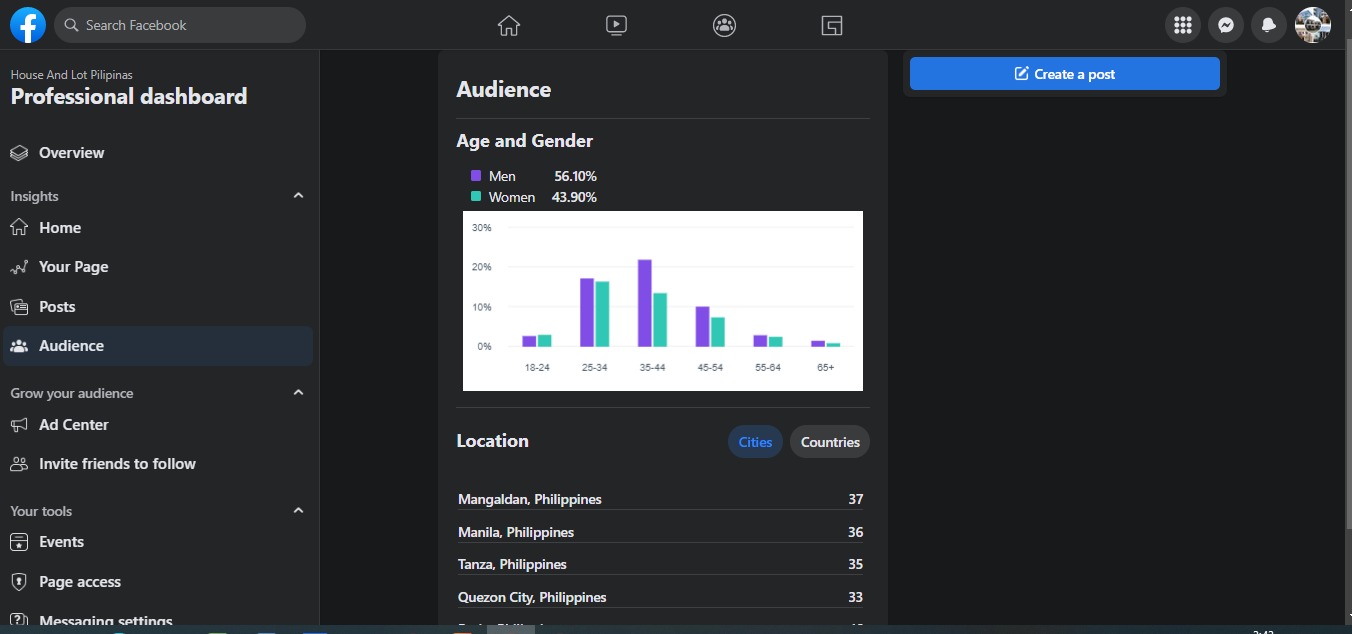Click the Facebook logo icon
This screenshot has width=1352, height=634.
(28, 25)
